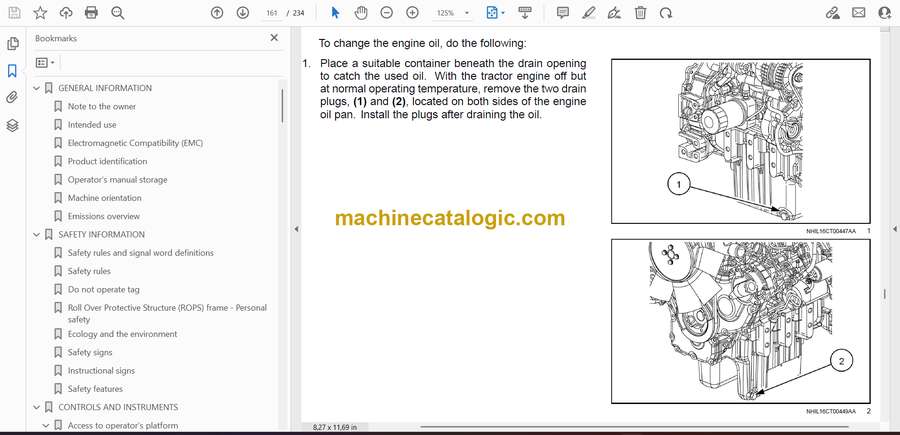Screen dimensions: 900x435
Task: Open the GENERAL INFORMATION bookmark
Action: 105,88
